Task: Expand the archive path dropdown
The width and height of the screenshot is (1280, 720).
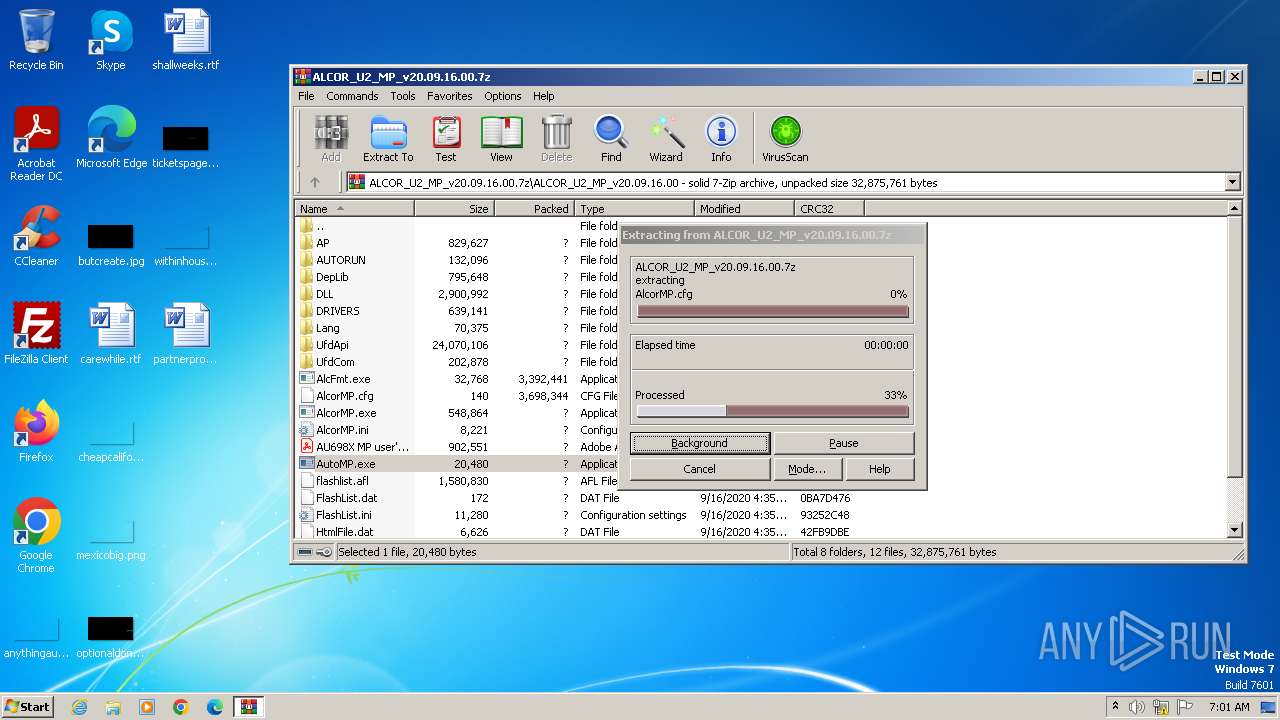Action: point(1232,182)
